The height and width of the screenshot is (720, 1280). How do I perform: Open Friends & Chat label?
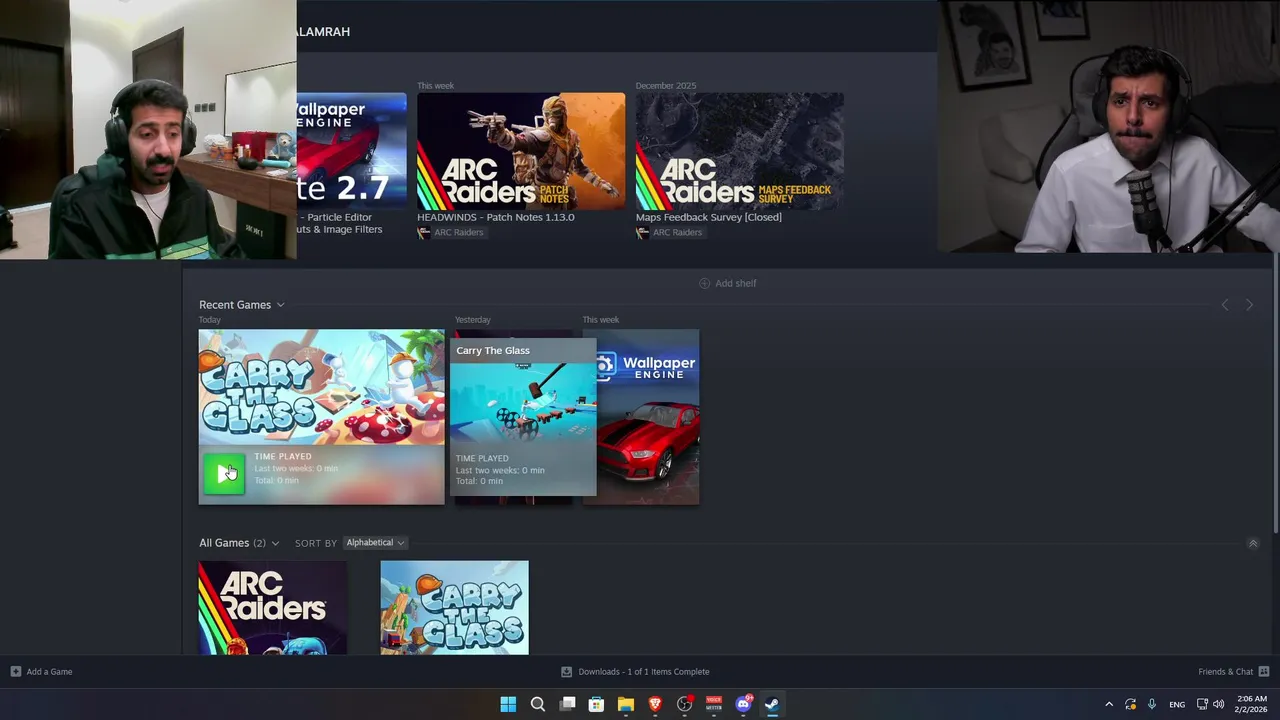click(1226, 672)
